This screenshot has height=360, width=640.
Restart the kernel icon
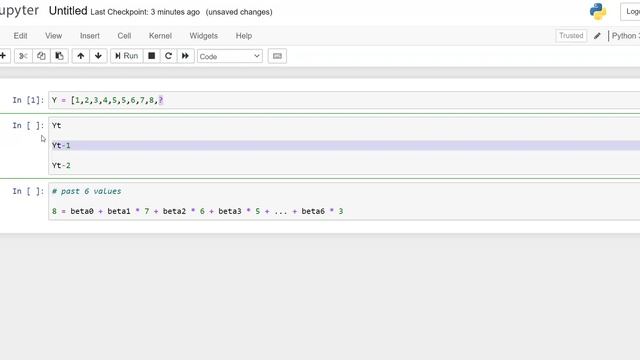[168, 56]
